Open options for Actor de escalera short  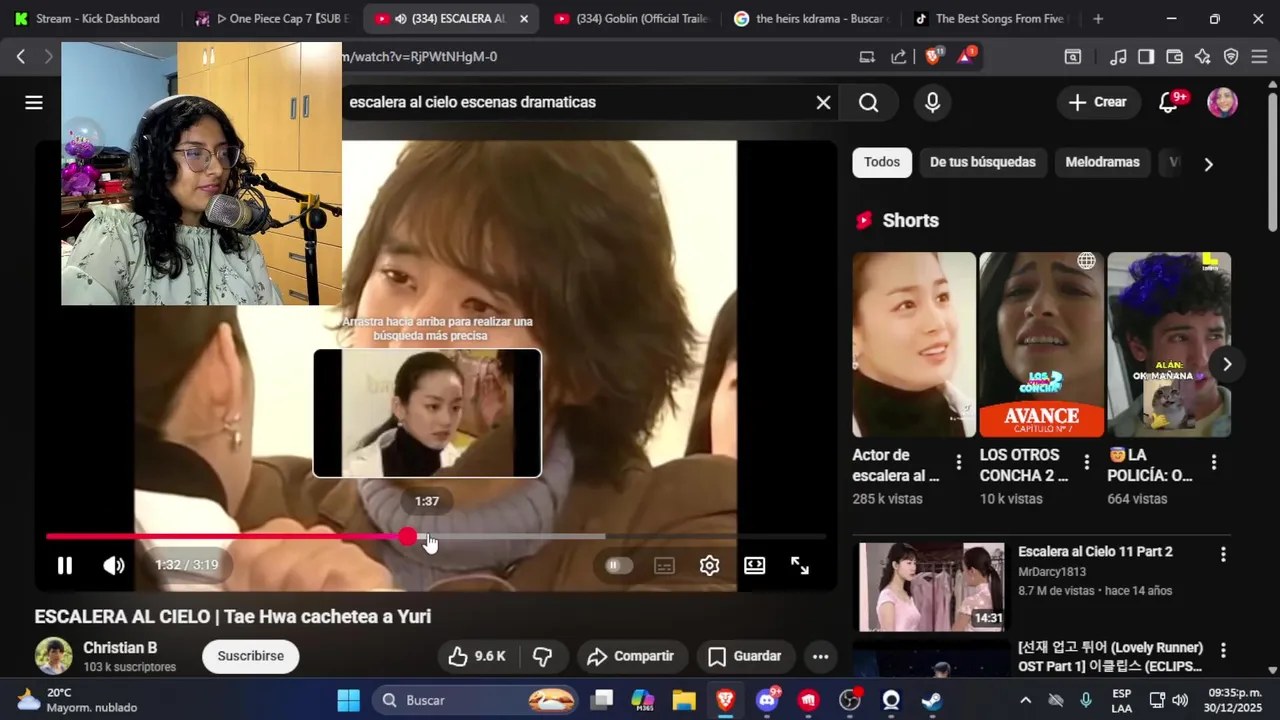(958, 462)
